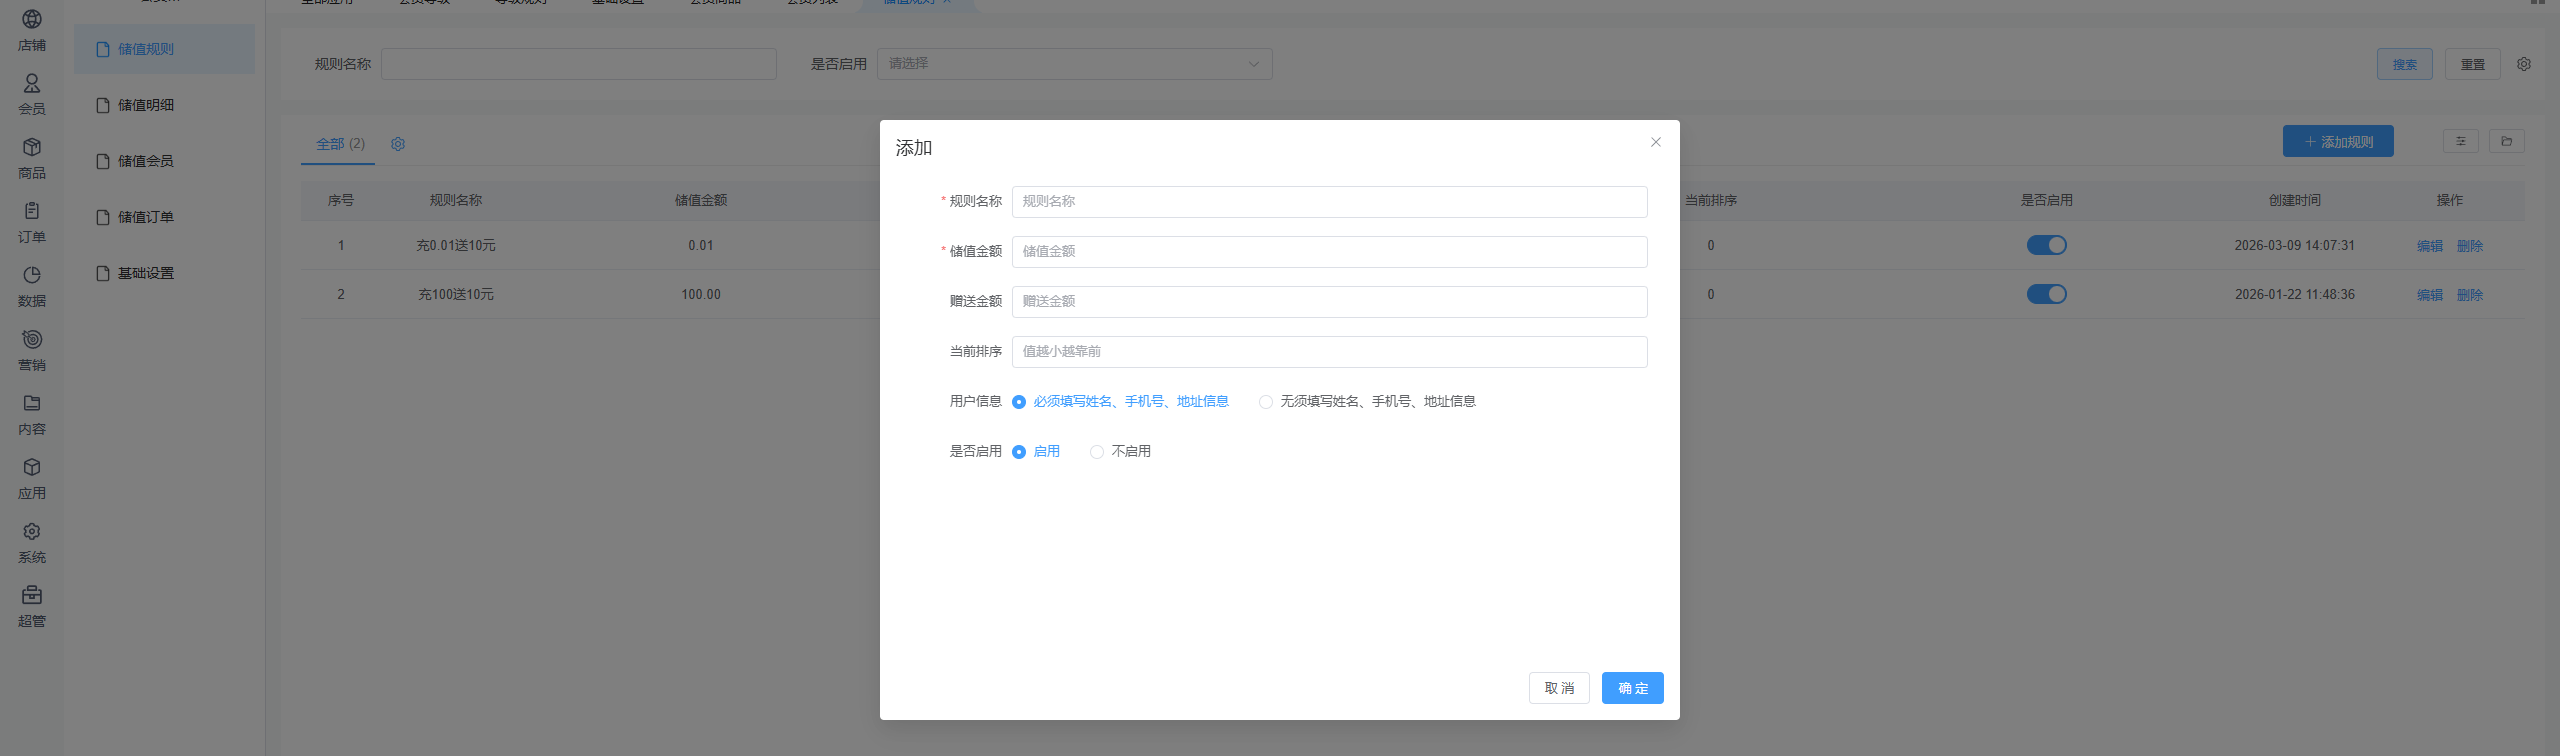Click the rule name 充0.01送10元

point(456,246)
